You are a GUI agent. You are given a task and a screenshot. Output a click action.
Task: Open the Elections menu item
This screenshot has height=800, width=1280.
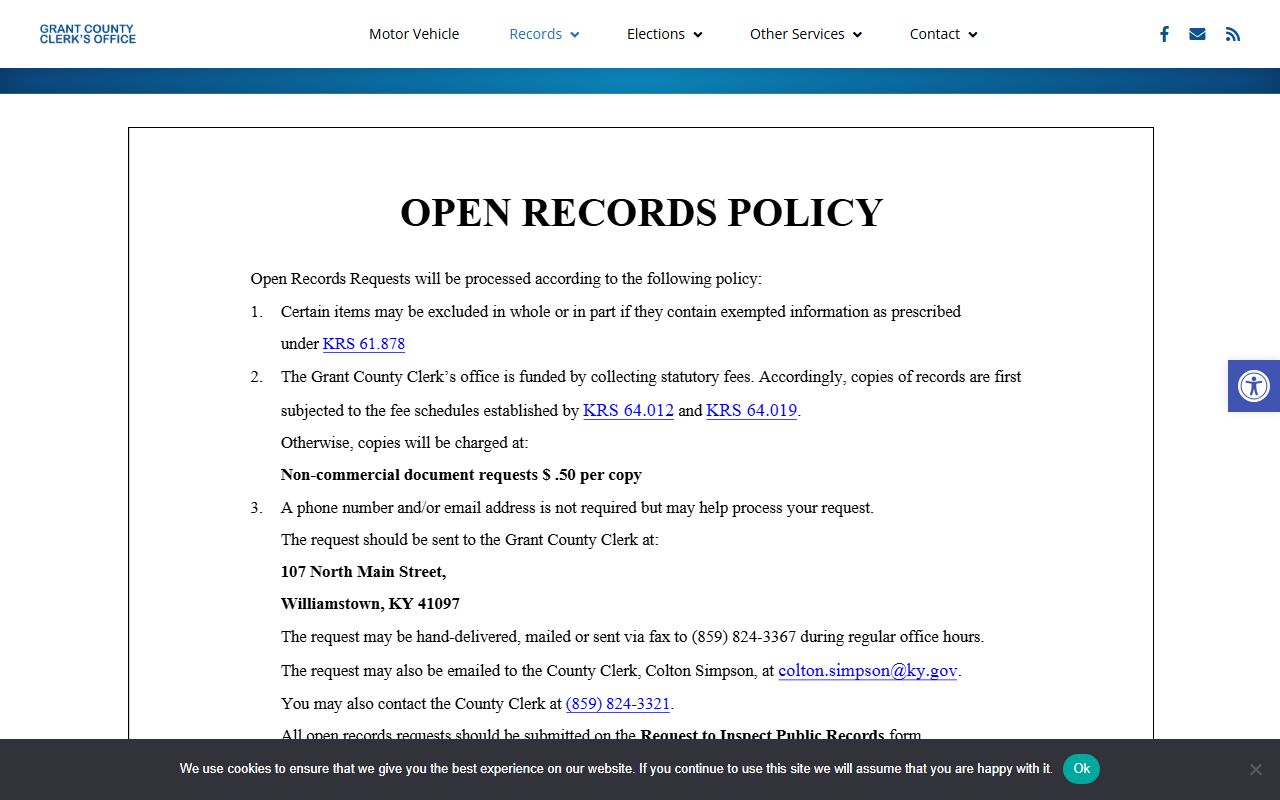point(656,34)
